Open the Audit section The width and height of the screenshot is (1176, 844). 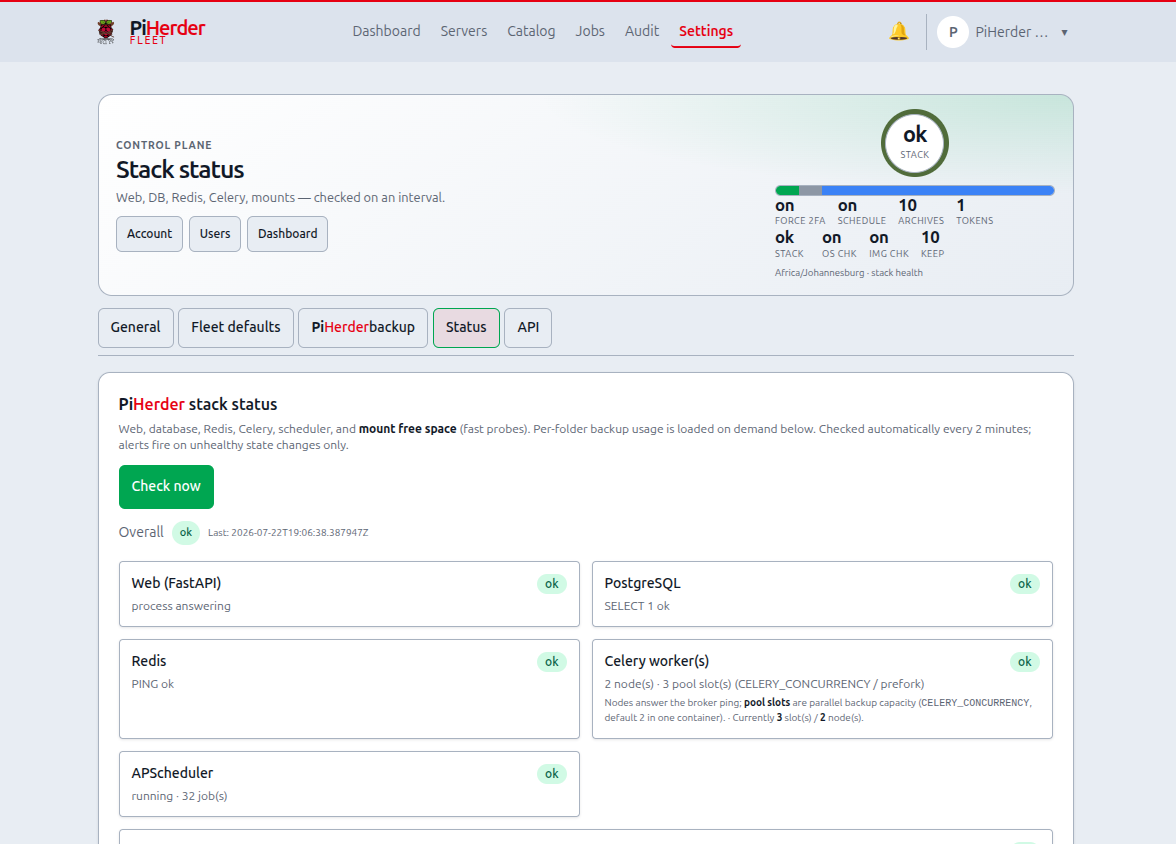tap(642, 31)
